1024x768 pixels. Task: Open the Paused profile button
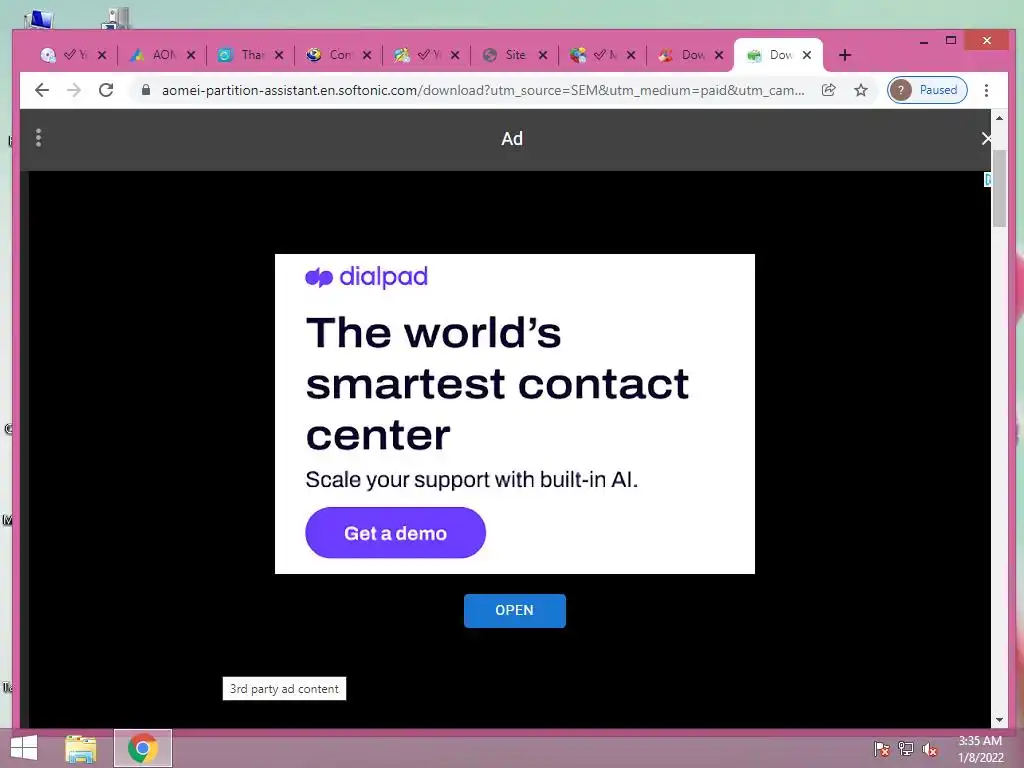coord(927,90)
